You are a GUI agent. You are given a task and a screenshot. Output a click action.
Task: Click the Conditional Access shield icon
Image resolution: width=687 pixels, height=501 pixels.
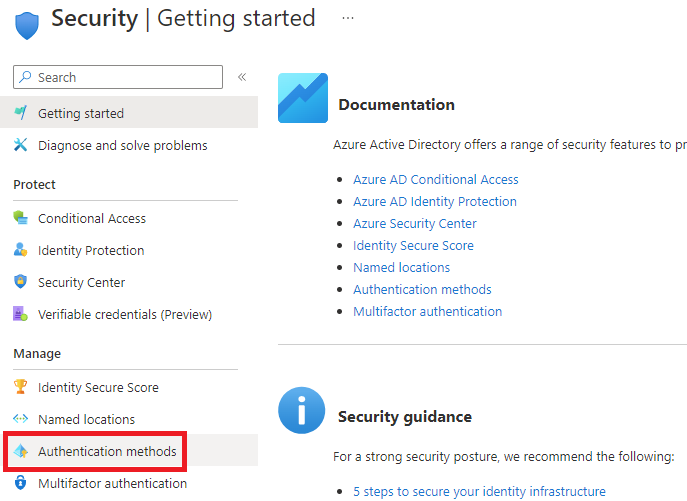point(20,218)
